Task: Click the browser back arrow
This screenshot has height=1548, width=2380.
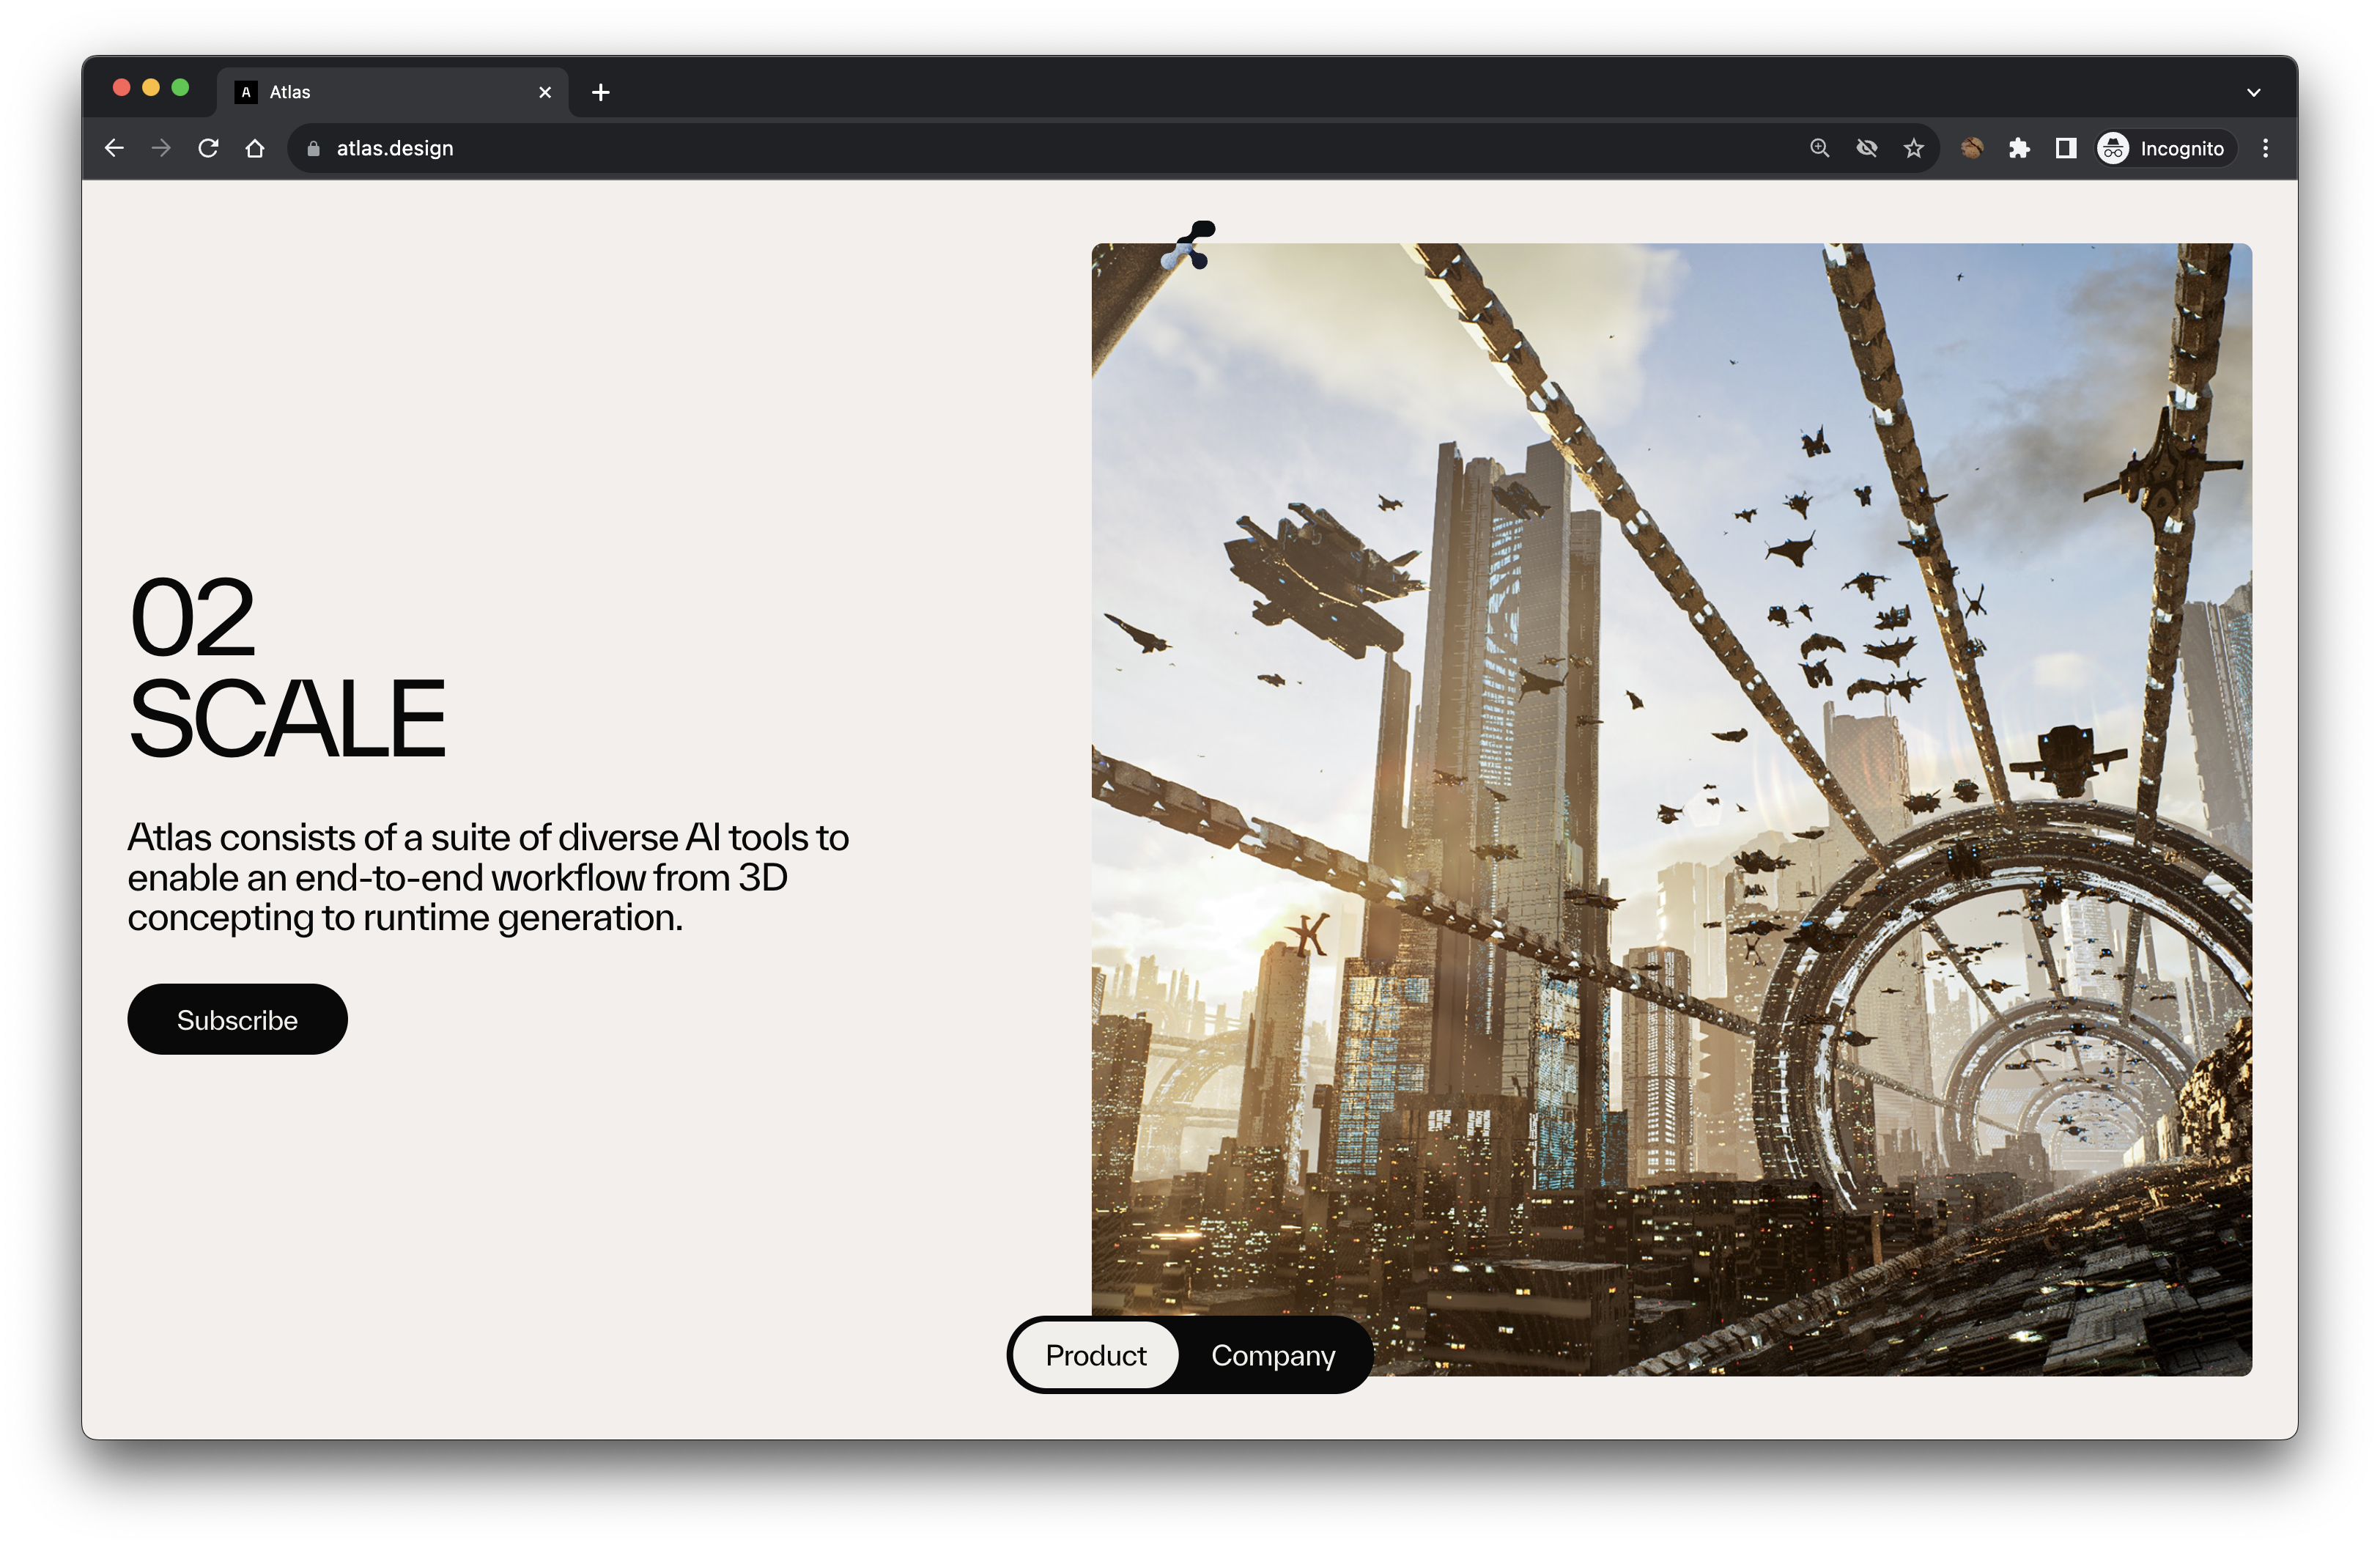Action: point(114,148)
